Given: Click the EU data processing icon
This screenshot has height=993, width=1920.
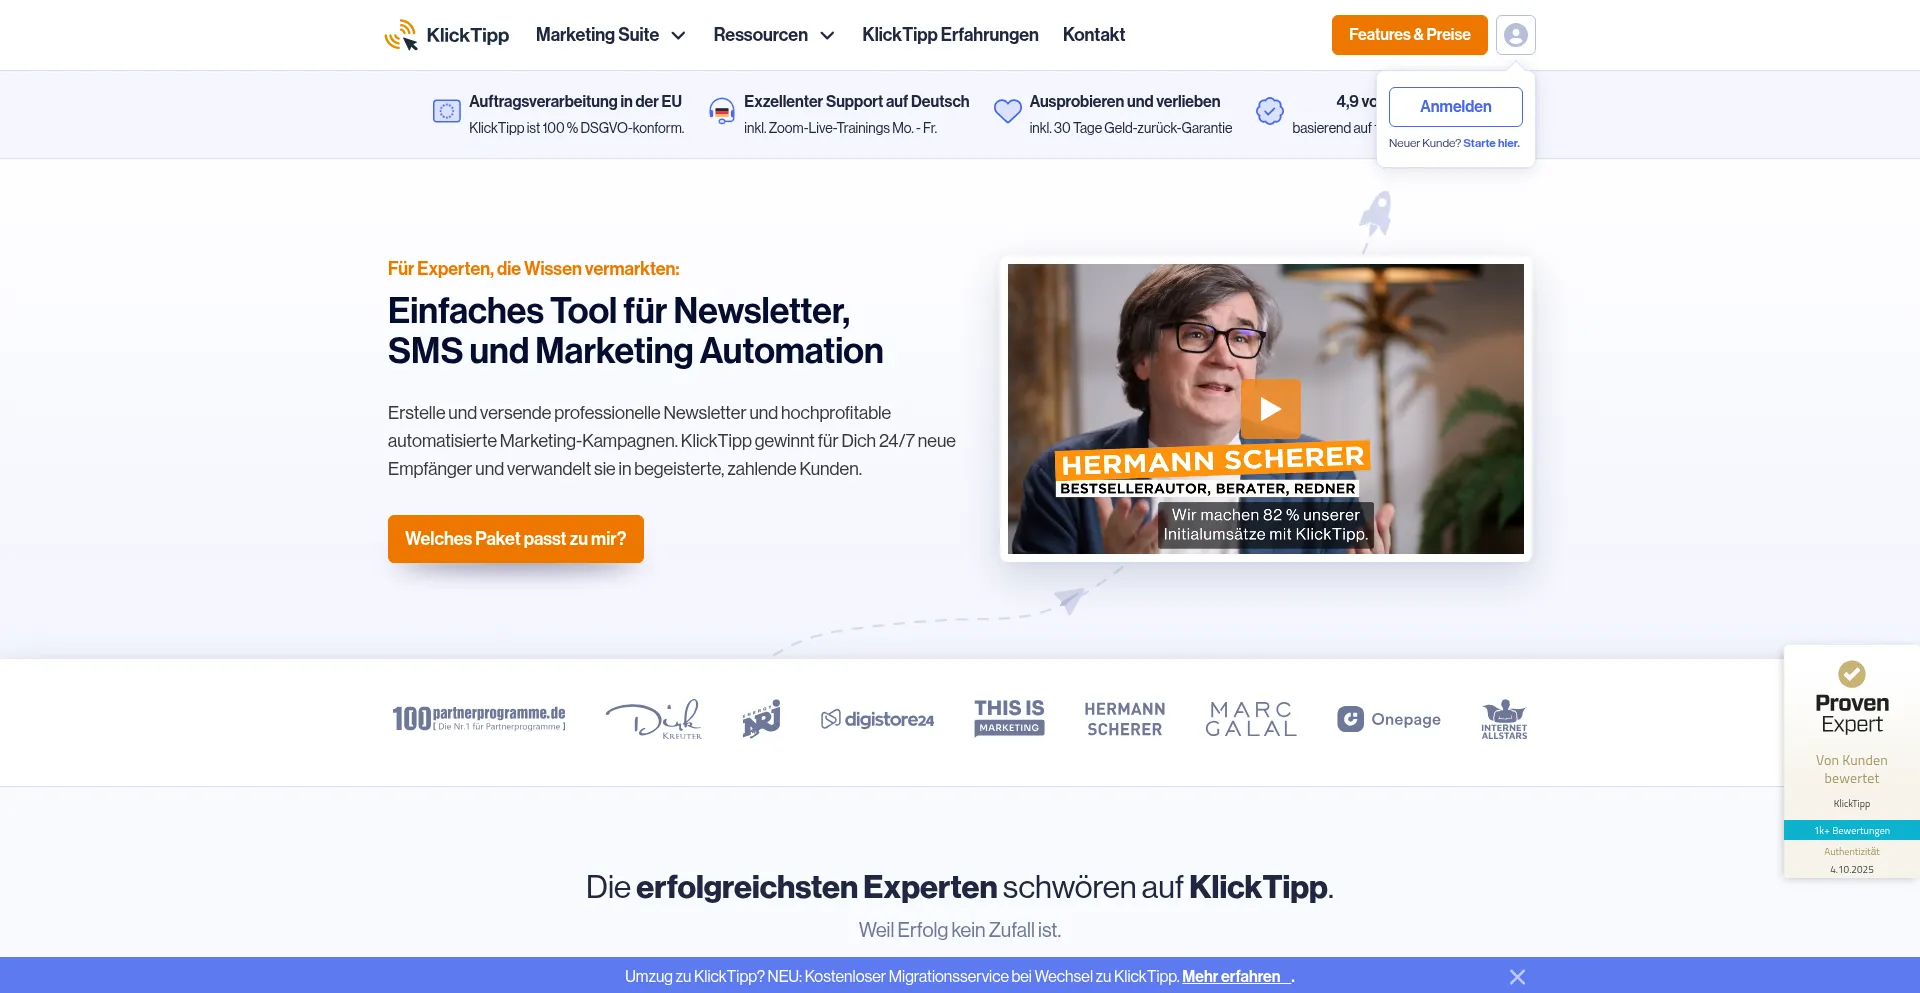Looking at the screenshot, I should pyautogui.click(x=446, y=111).
